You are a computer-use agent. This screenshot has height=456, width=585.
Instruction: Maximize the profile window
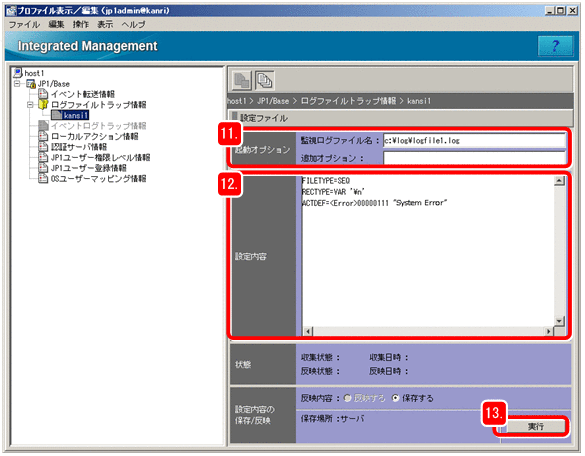(x=560, y=10)
